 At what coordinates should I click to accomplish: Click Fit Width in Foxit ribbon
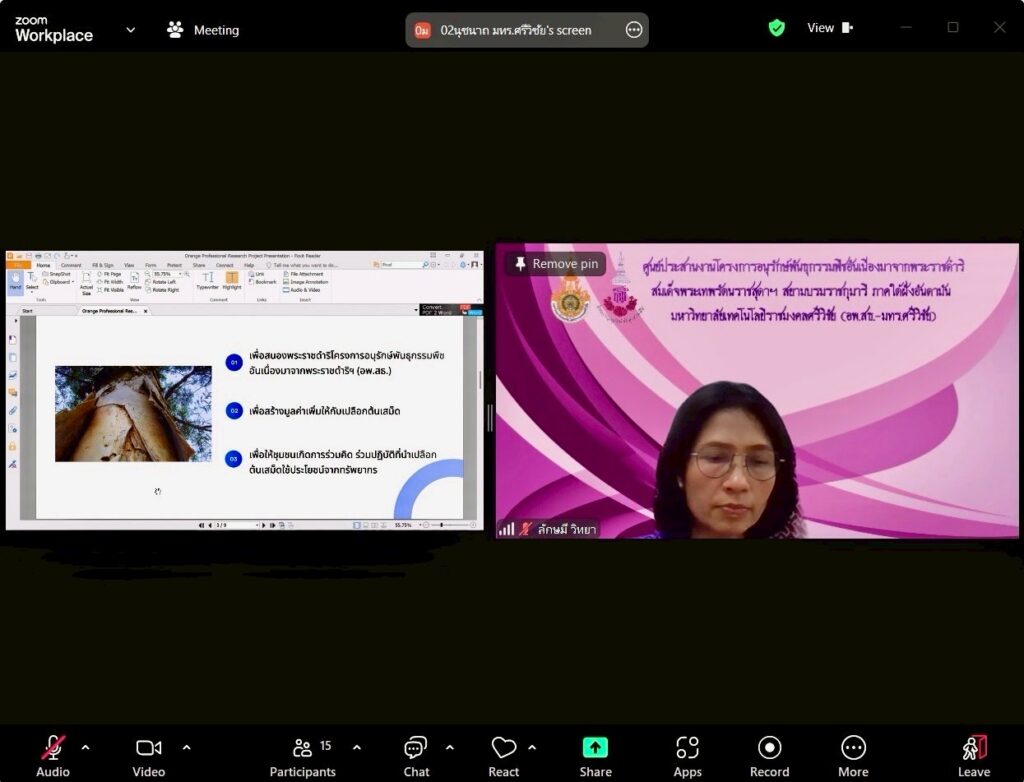(x=110, y=282)
